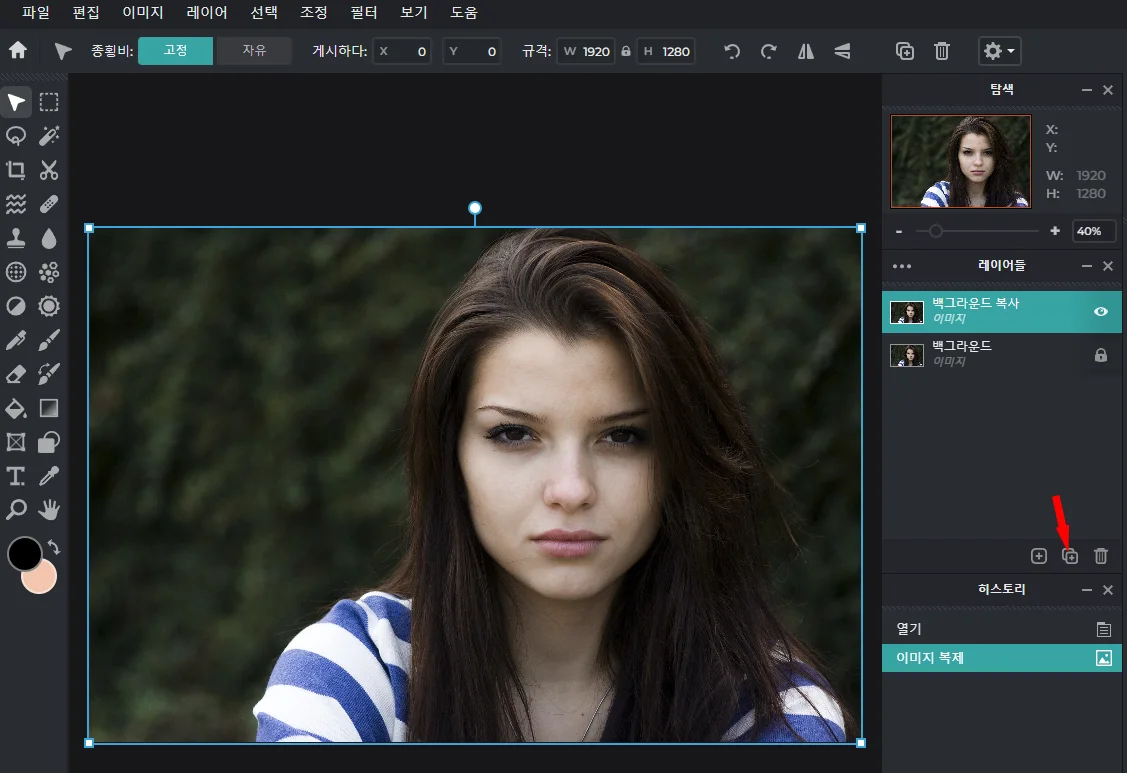The width and height of the screenshot is (1127, 773).
Task: Click the navigator zoom slider handle
Action: point(935,231)
